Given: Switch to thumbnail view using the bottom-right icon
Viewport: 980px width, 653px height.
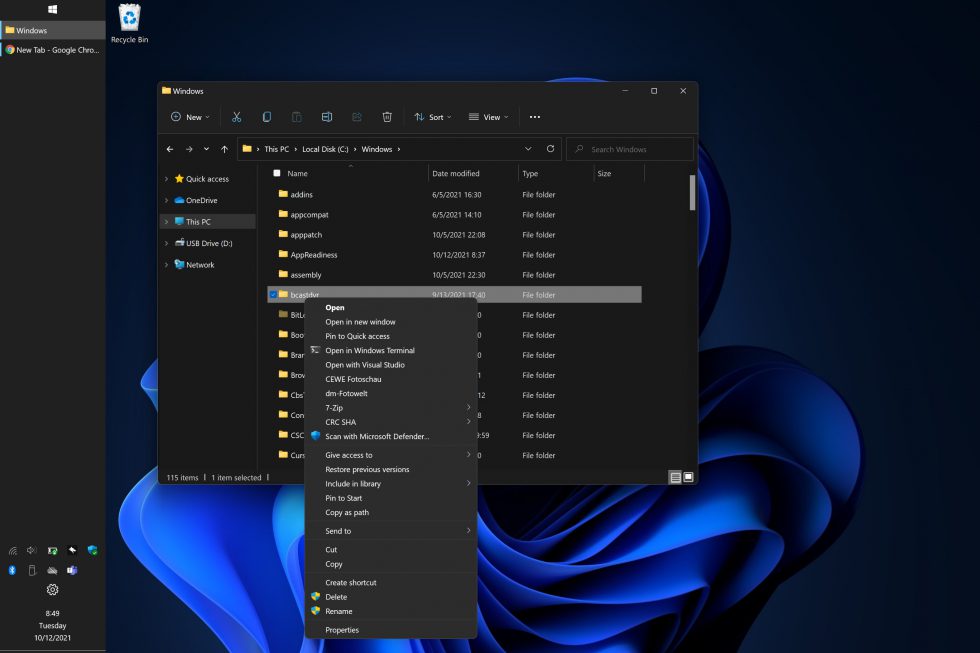Looking at the screenshot, I should pyautogui.click(x=688, y=477).
